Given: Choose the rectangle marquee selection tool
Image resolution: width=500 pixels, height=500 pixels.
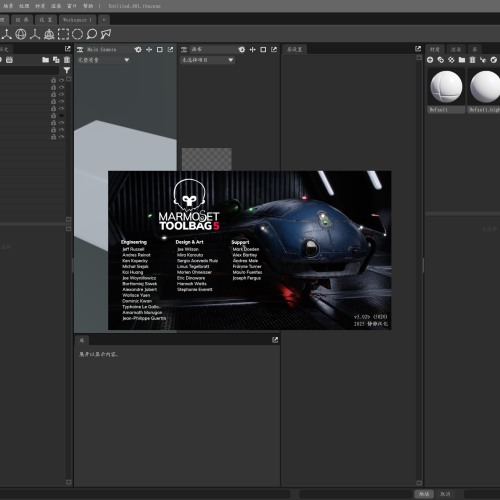Looking at the screenshot, I should point(63,34).
